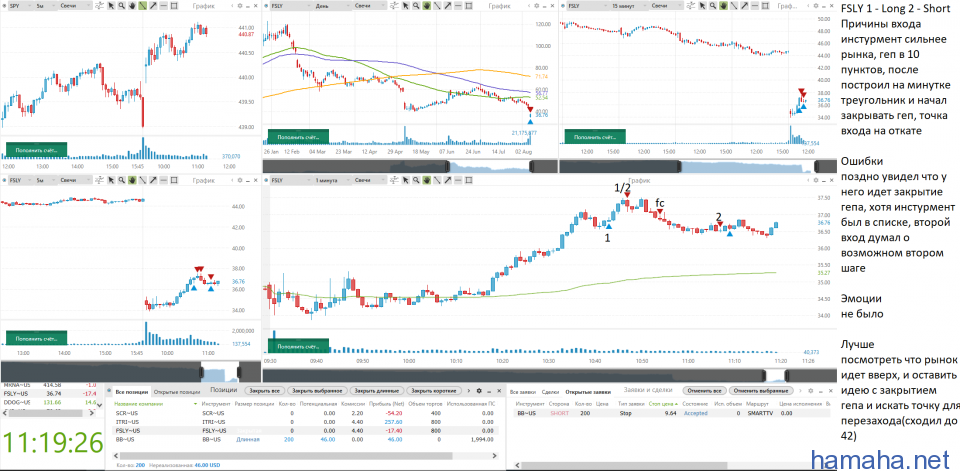Select the hand pan tool in SPY chart
960x471 pixels.
click(132, 6)
